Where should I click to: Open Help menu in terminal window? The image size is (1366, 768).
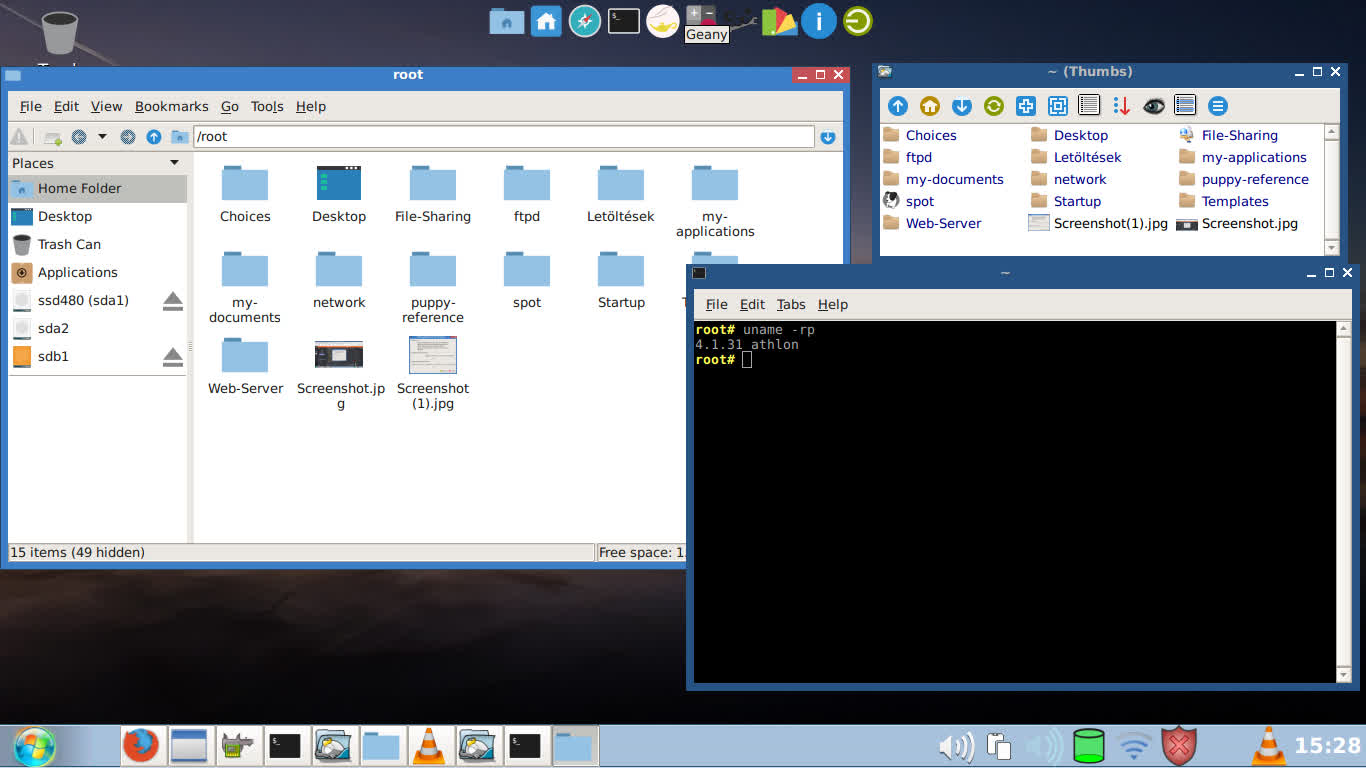click(x=832, y=304)
